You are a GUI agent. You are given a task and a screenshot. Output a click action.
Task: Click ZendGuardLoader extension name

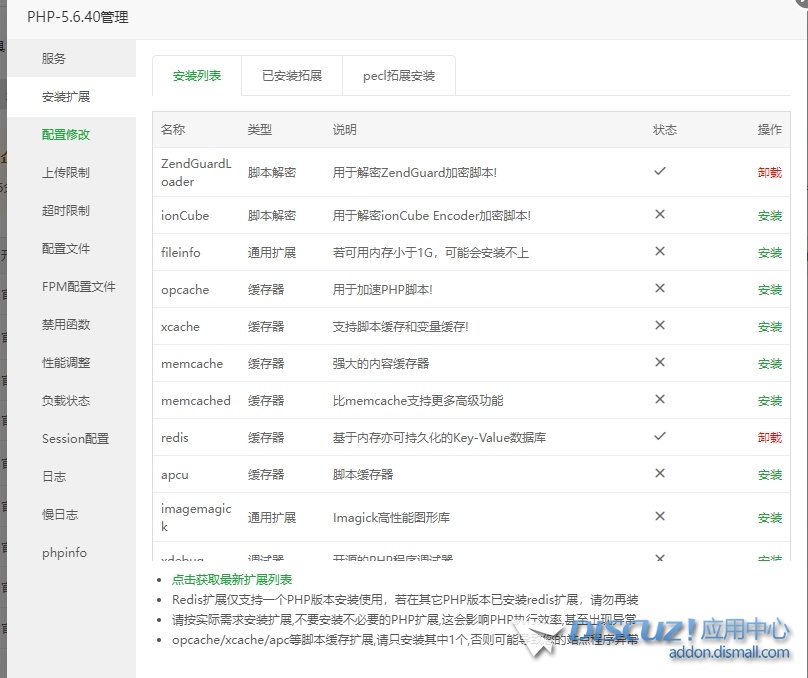point(196,173)
